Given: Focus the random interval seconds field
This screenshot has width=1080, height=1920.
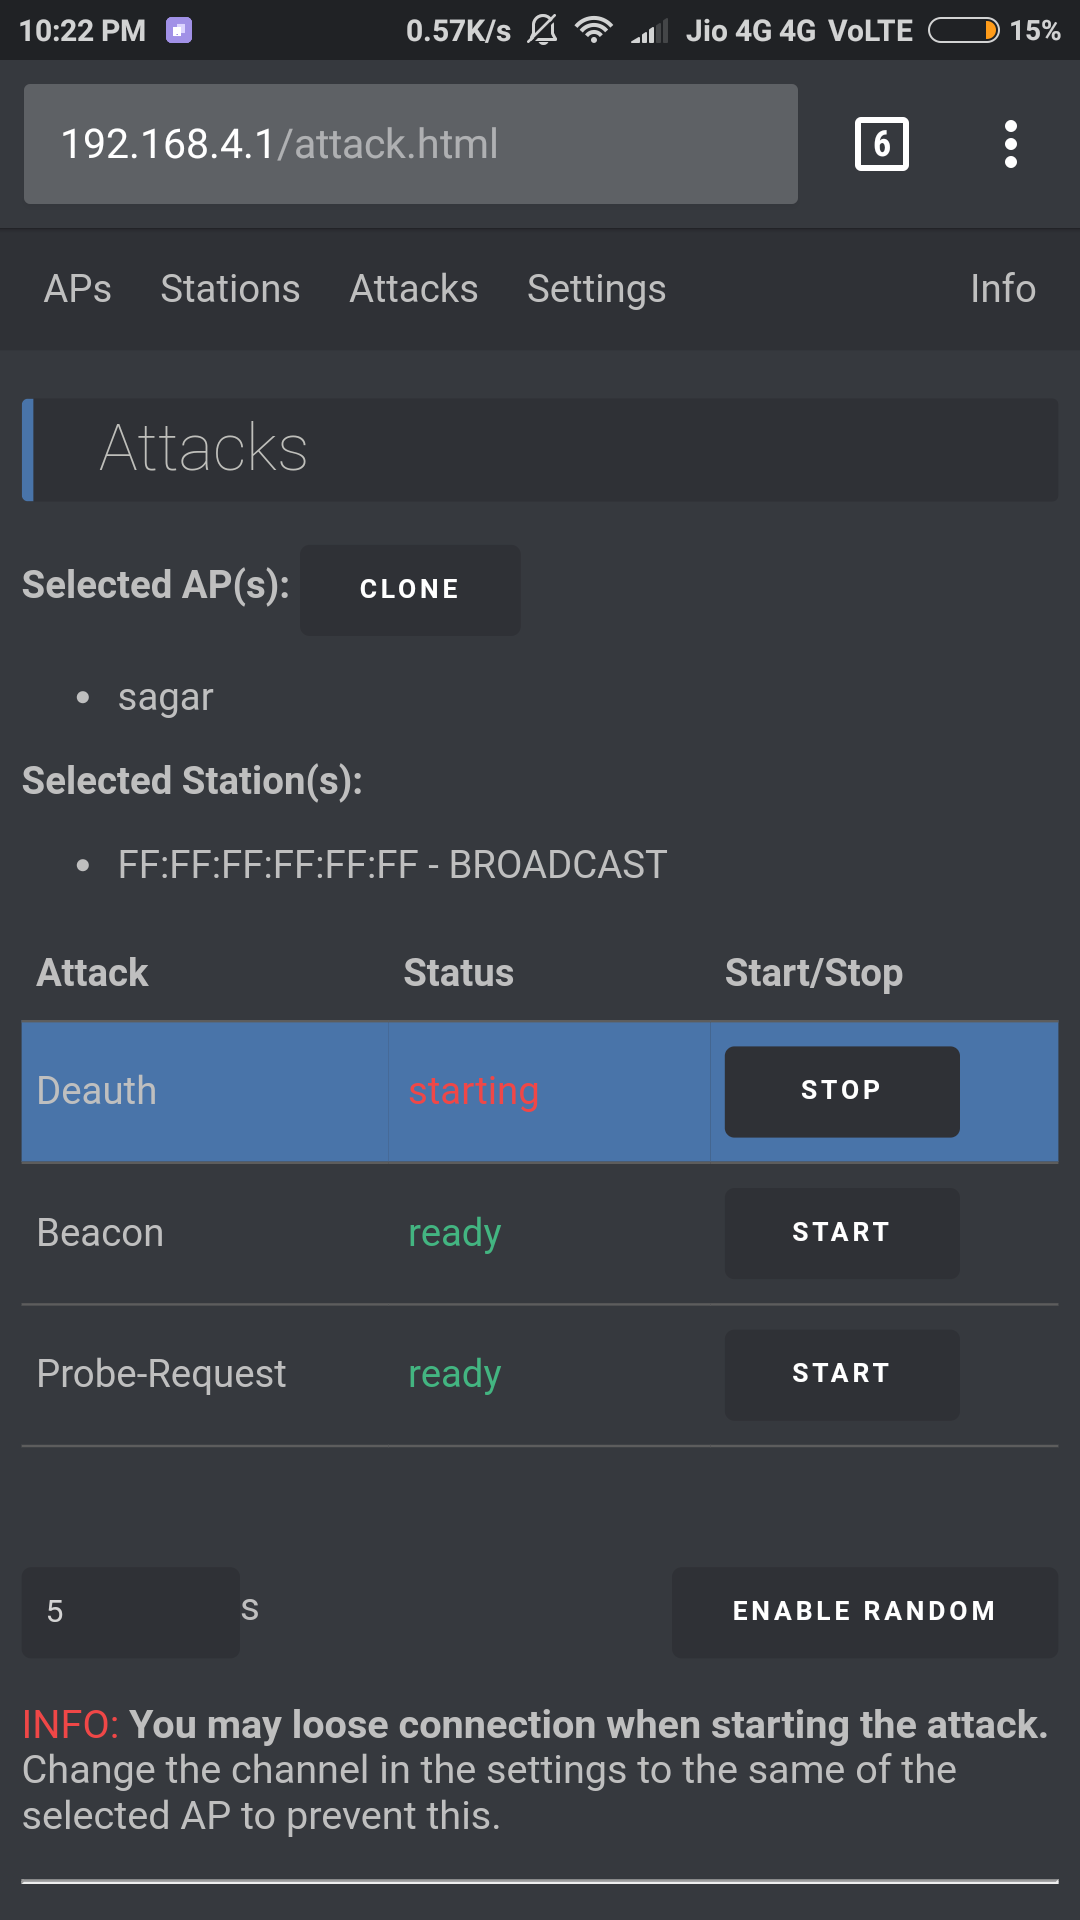Looking at the screenshot, I should coord(130,1611).
